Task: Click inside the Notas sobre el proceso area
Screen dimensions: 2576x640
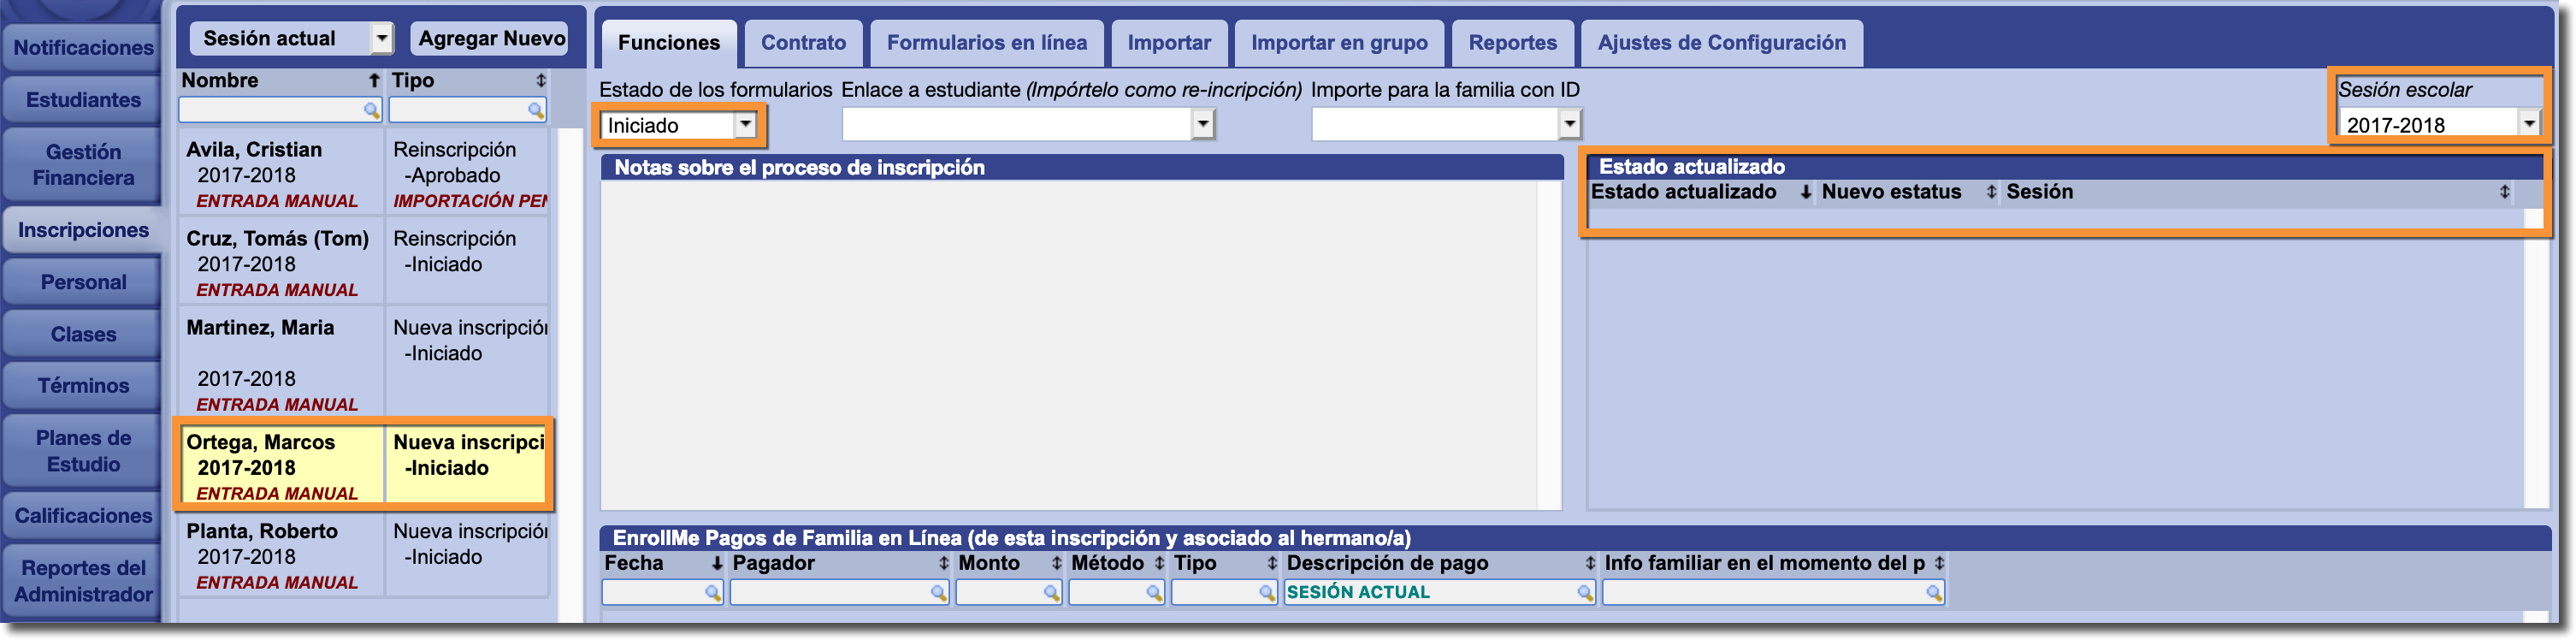Action: pos(1070,345)
